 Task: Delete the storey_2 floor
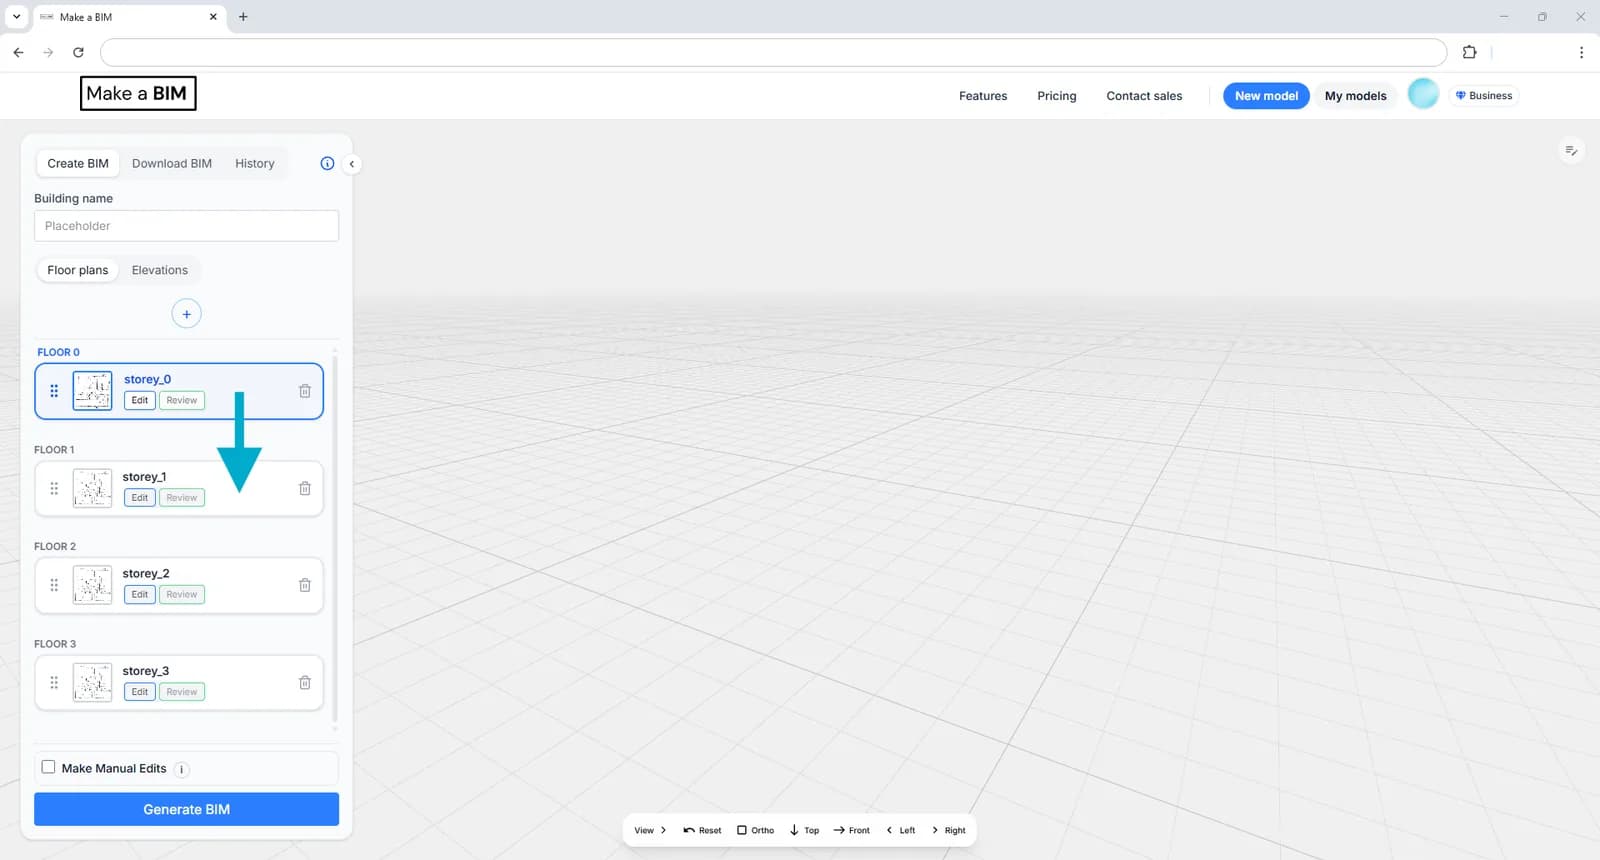click(305, 585)
